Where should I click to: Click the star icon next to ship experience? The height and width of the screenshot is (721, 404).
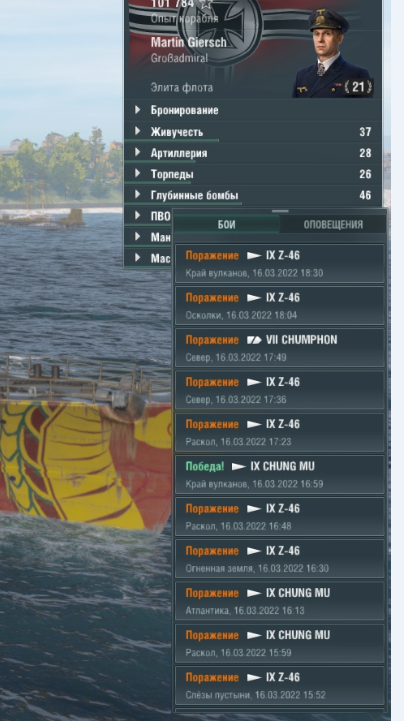pyautogui.click(x=206, y=4)
